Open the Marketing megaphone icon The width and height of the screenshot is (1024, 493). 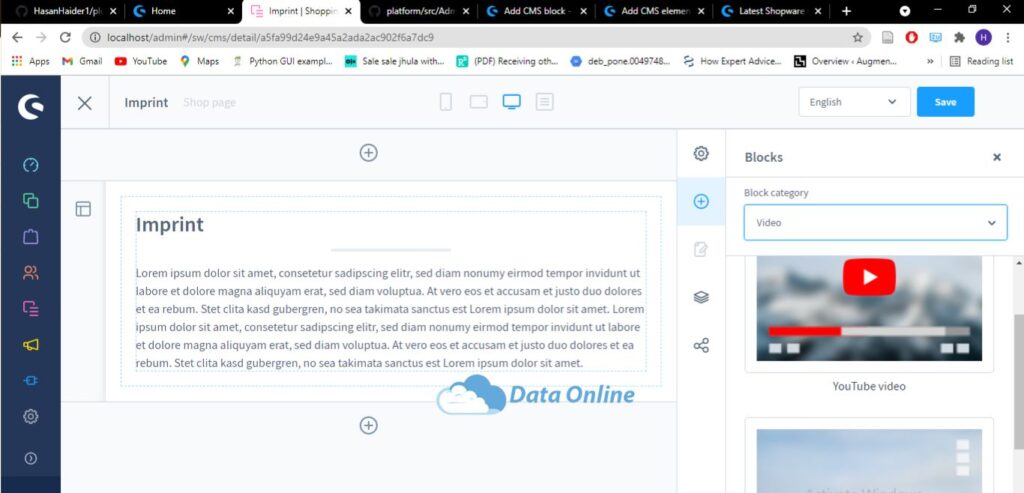point(31,345)
